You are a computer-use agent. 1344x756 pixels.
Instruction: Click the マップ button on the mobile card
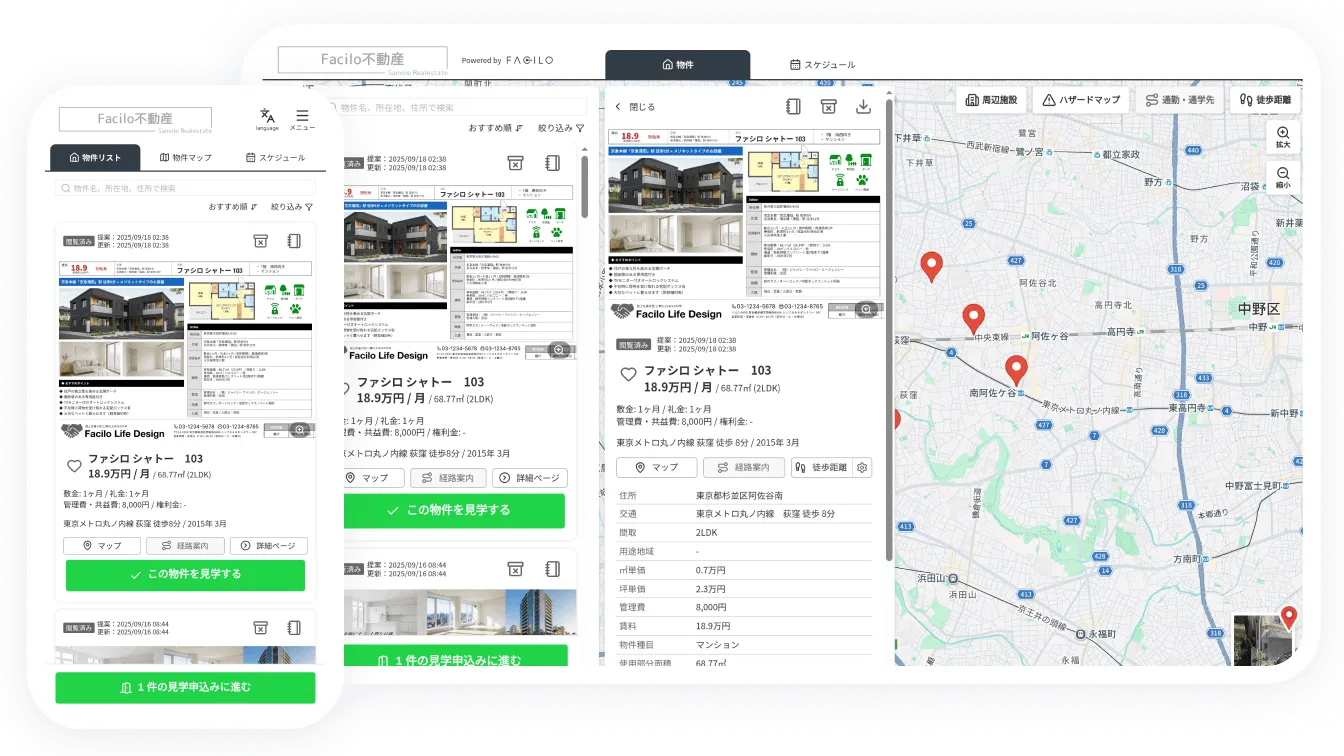click(102, 546)
